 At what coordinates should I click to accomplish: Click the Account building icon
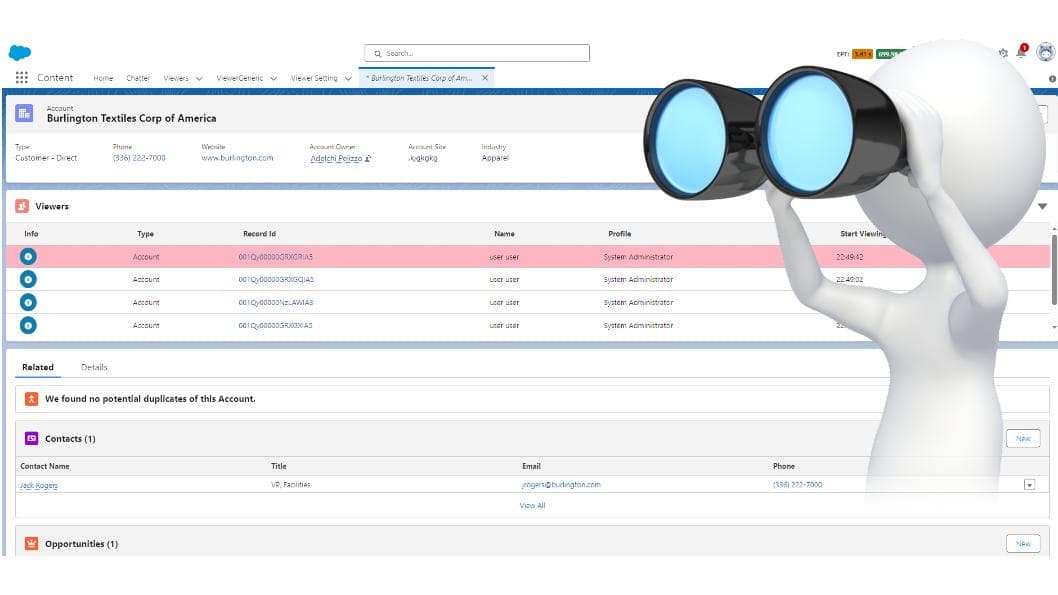coord(24,113)
